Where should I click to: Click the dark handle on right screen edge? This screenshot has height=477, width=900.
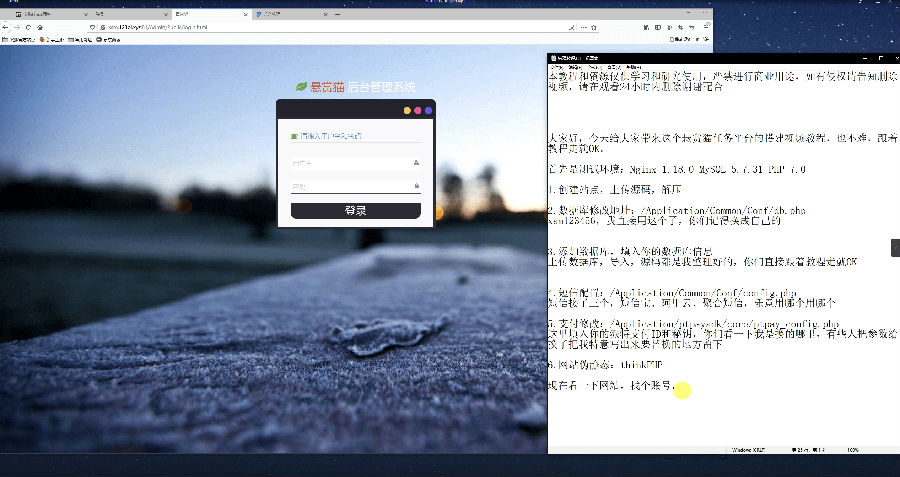[895, 247]
